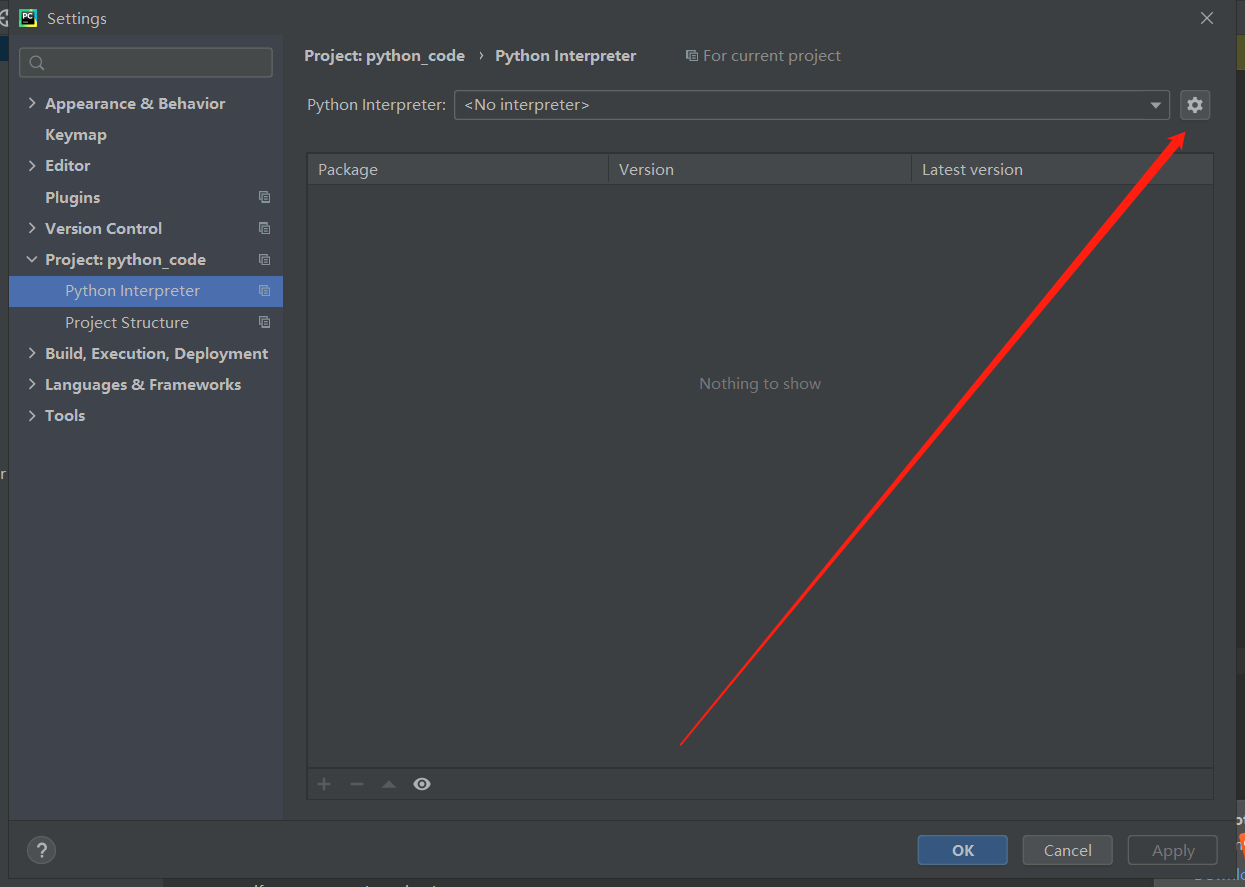Sort by Package column header
Screen dimensions: 1245x887
click(x=458, y=169)
